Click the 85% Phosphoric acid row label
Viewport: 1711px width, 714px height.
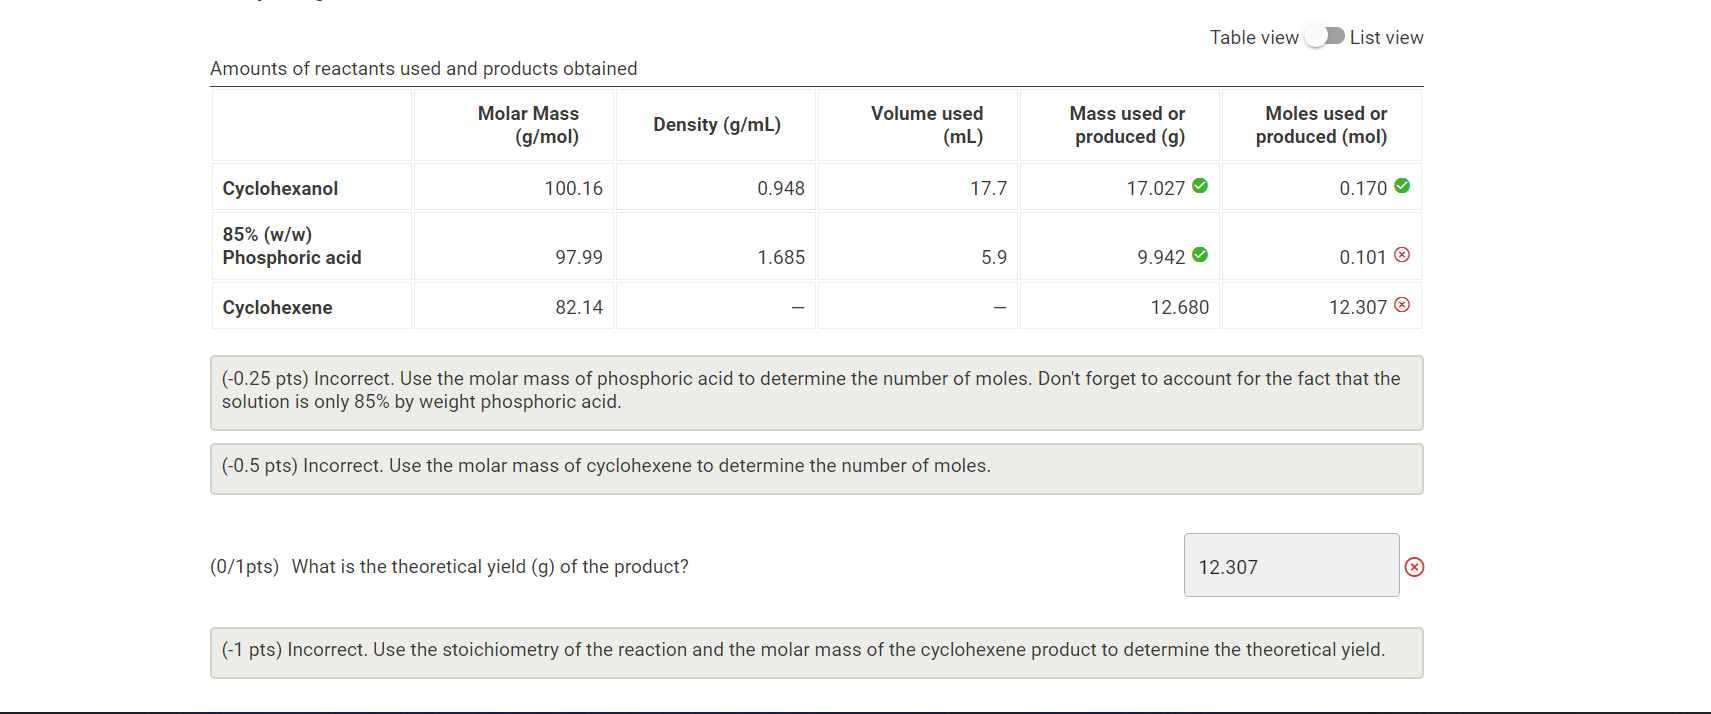[291, 245]
